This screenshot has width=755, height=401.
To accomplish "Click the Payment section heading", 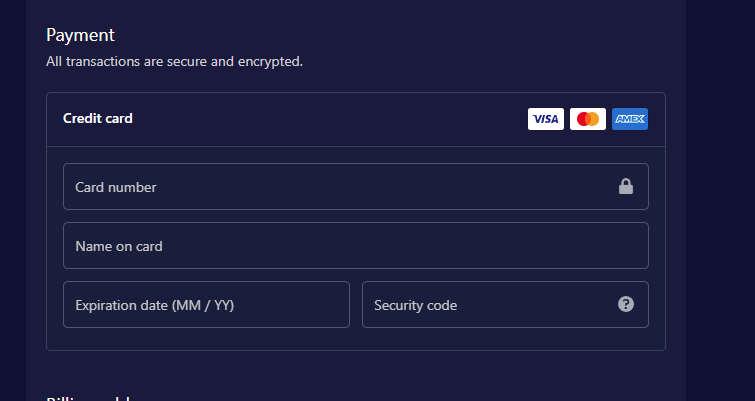I will pyautogui.click(x=80, y=35).
